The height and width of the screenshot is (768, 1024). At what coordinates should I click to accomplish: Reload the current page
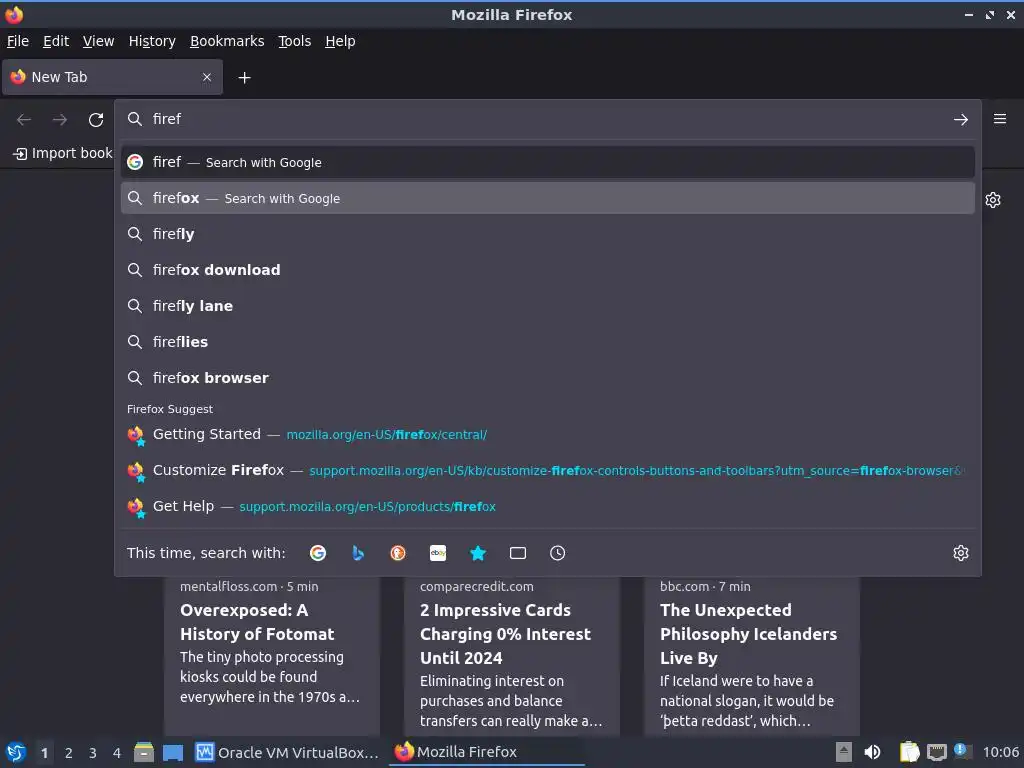click(x=96, y=120)
